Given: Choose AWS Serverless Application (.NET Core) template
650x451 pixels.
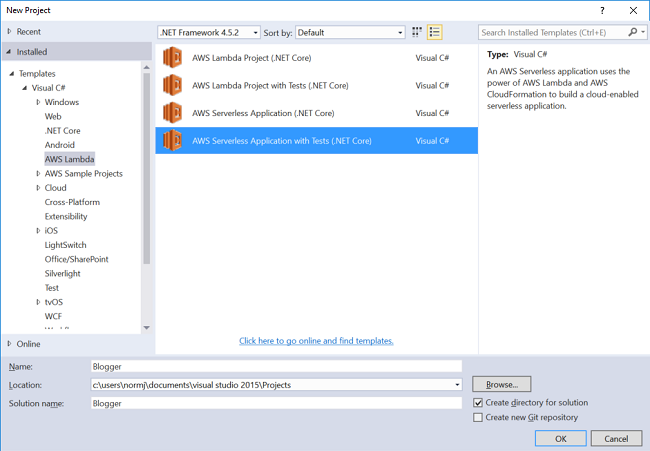Looking at the screenshot, I should [x=317, y=113].
